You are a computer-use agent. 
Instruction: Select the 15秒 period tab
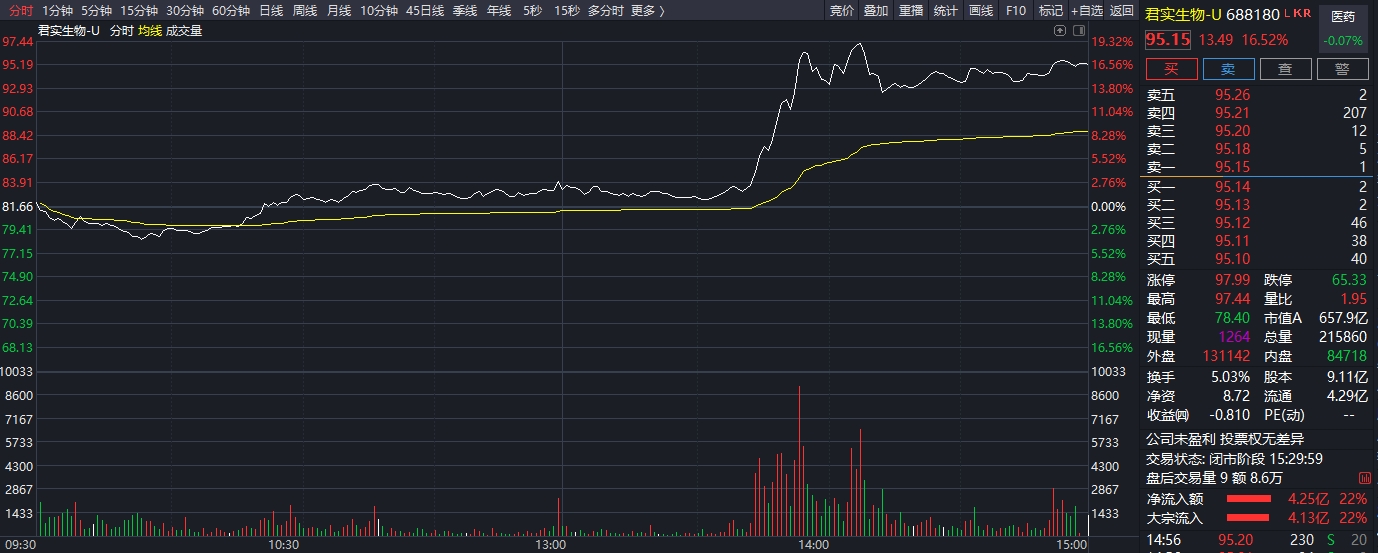[566, 11]
